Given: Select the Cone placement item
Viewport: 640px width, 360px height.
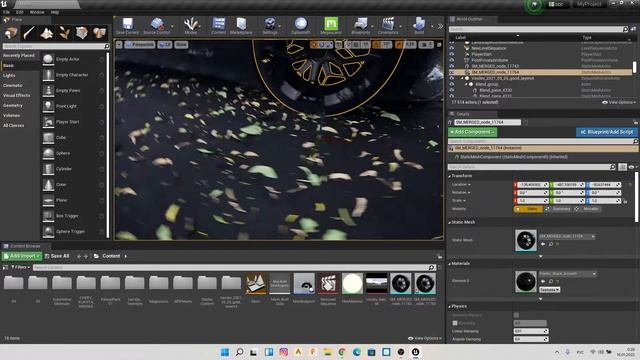Looking at the screenshot, I should [73, 184].
